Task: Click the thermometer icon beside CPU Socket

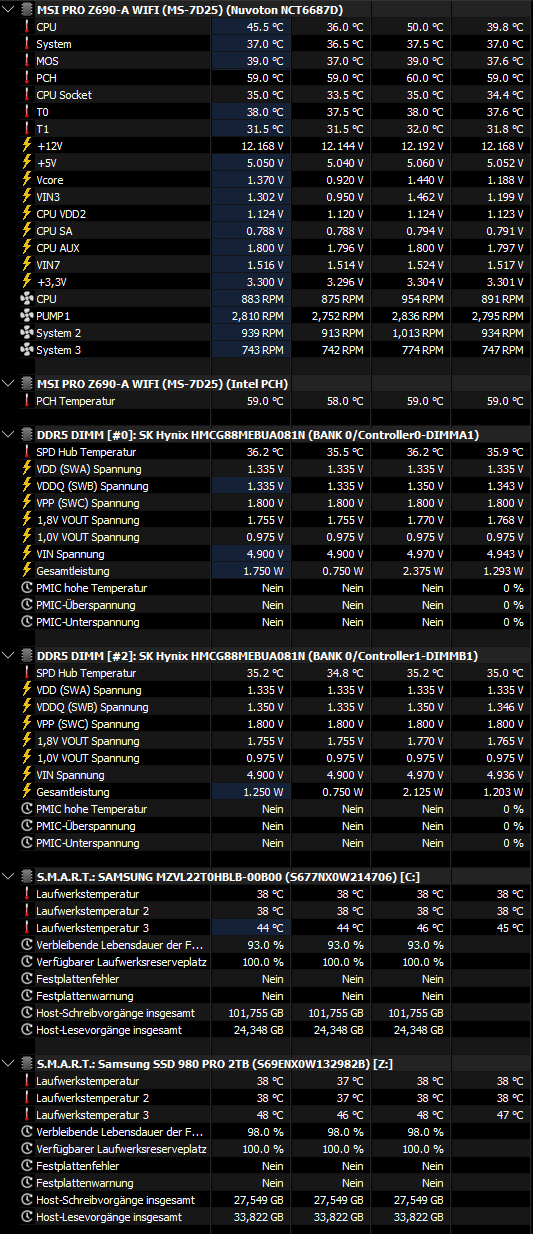Action: pos(26,95)
